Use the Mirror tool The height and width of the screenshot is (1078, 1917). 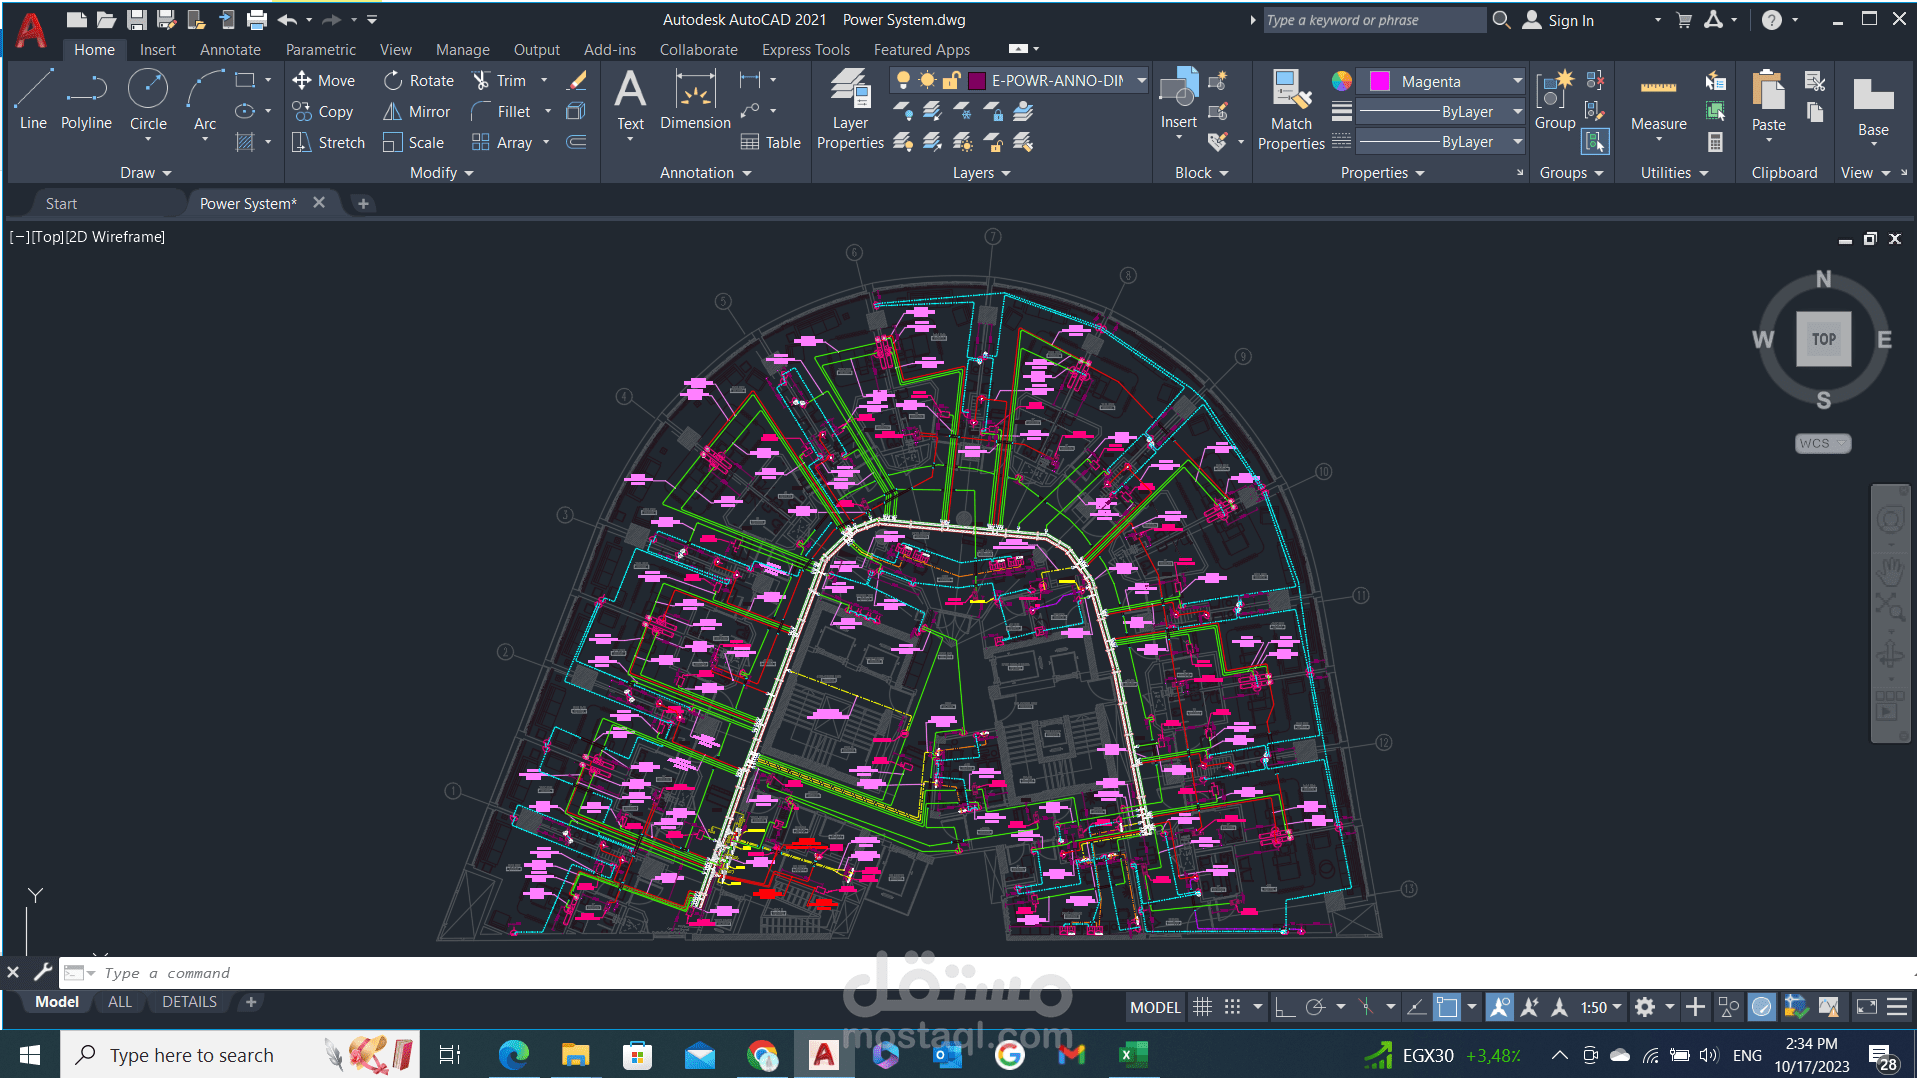416,112
